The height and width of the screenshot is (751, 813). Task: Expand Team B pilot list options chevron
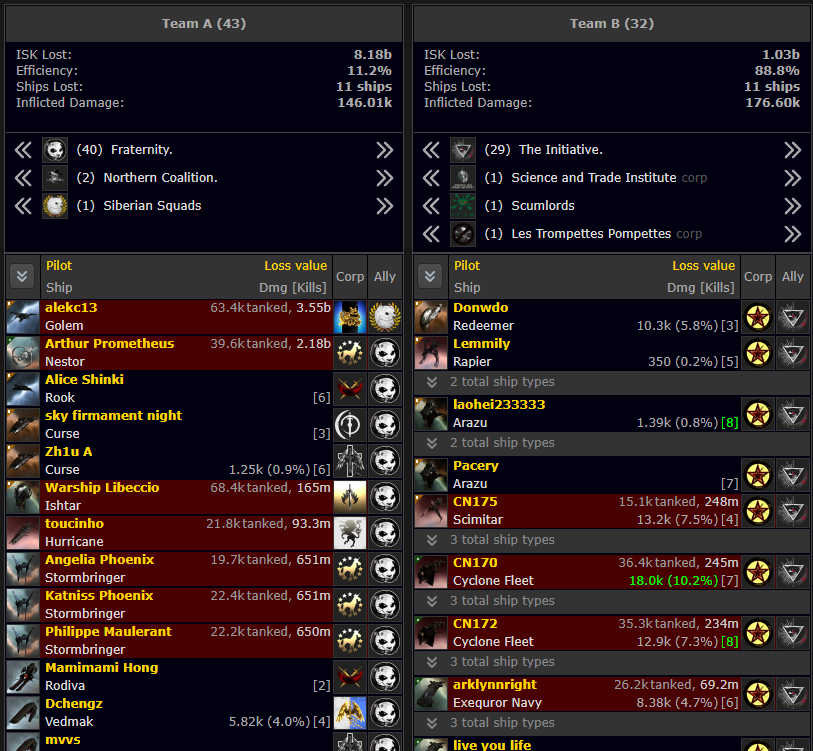(x=430, y=275)
